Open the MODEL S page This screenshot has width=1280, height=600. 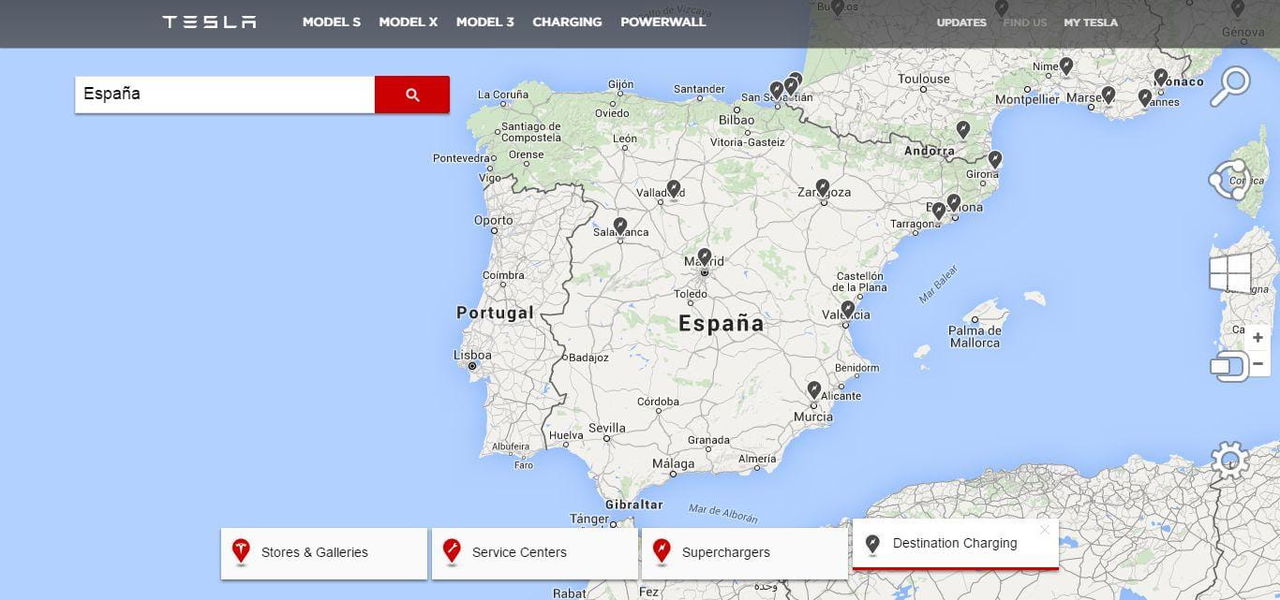pyautogui.click(x=331, y=22)
